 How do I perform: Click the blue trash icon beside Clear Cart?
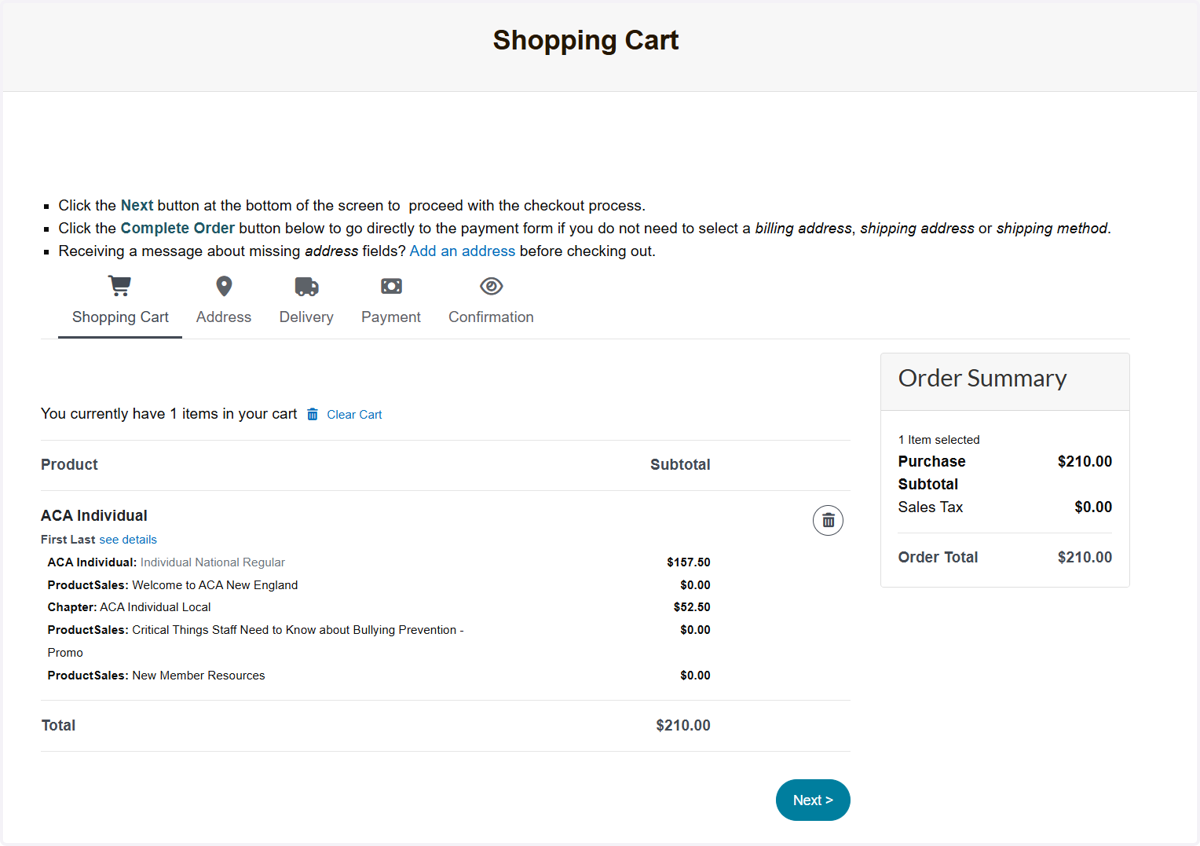(312, 414)
